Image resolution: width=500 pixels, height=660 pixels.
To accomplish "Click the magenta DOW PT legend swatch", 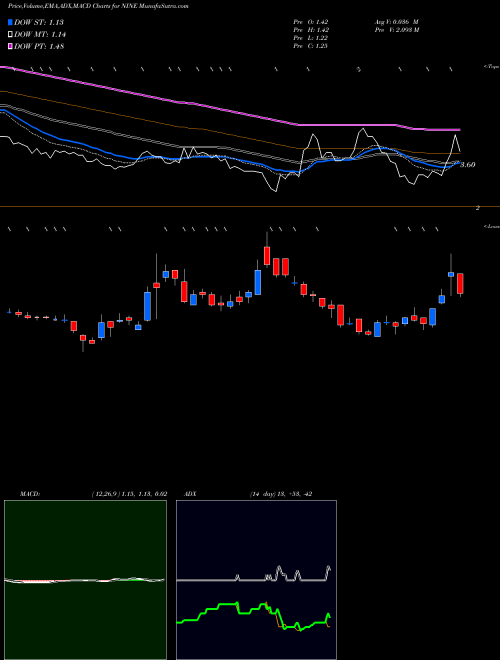I will point(11,47).
